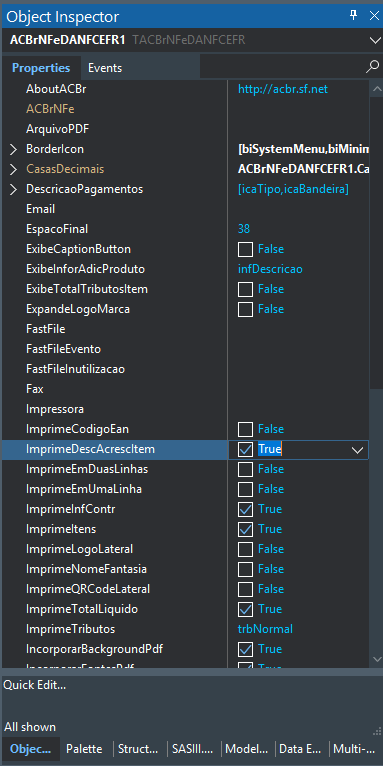Open the ImprimeDescAcrescItem value dropdown
Screen dimensions: 383x766
click(x=358, y=450)
